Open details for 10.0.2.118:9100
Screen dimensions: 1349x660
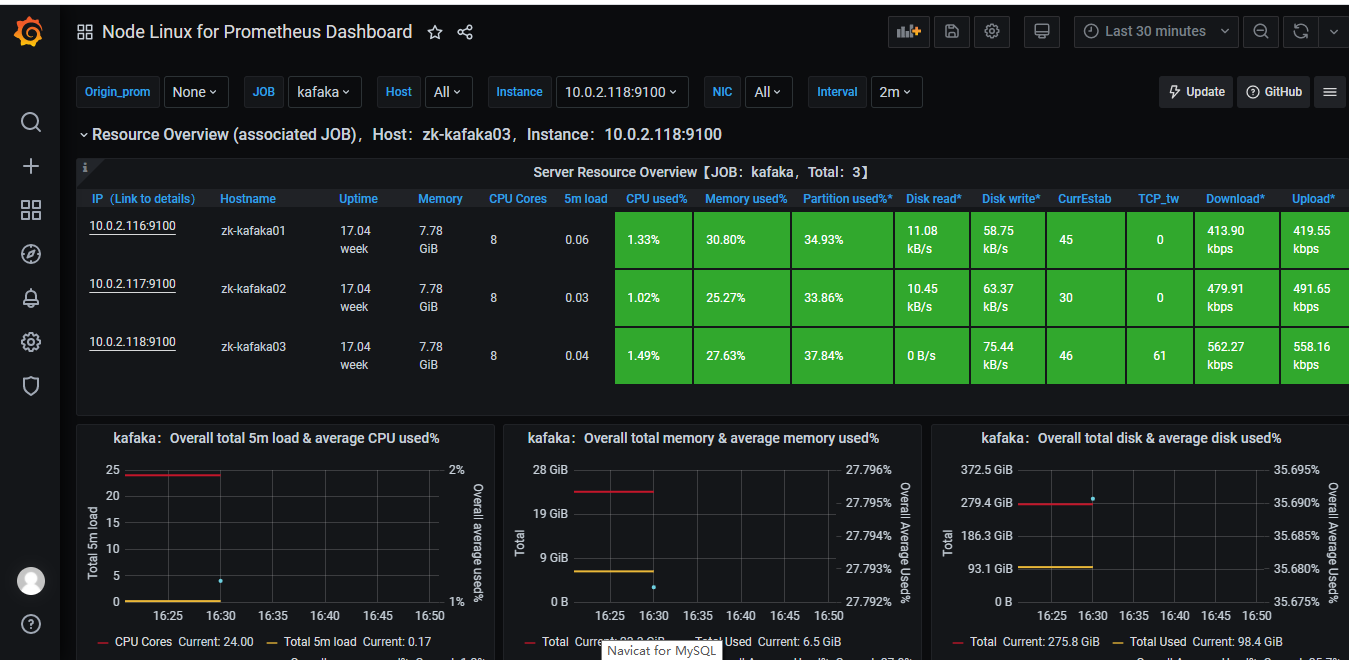[x=132, y=343]
